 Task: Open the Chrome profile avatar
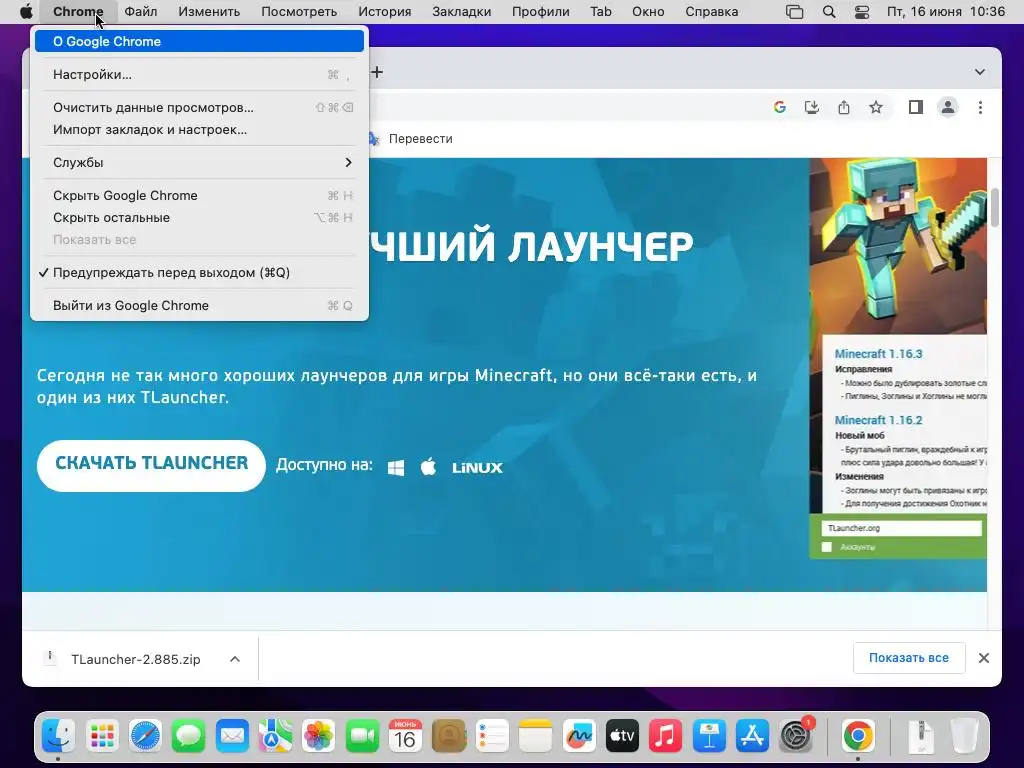[948, 107]
